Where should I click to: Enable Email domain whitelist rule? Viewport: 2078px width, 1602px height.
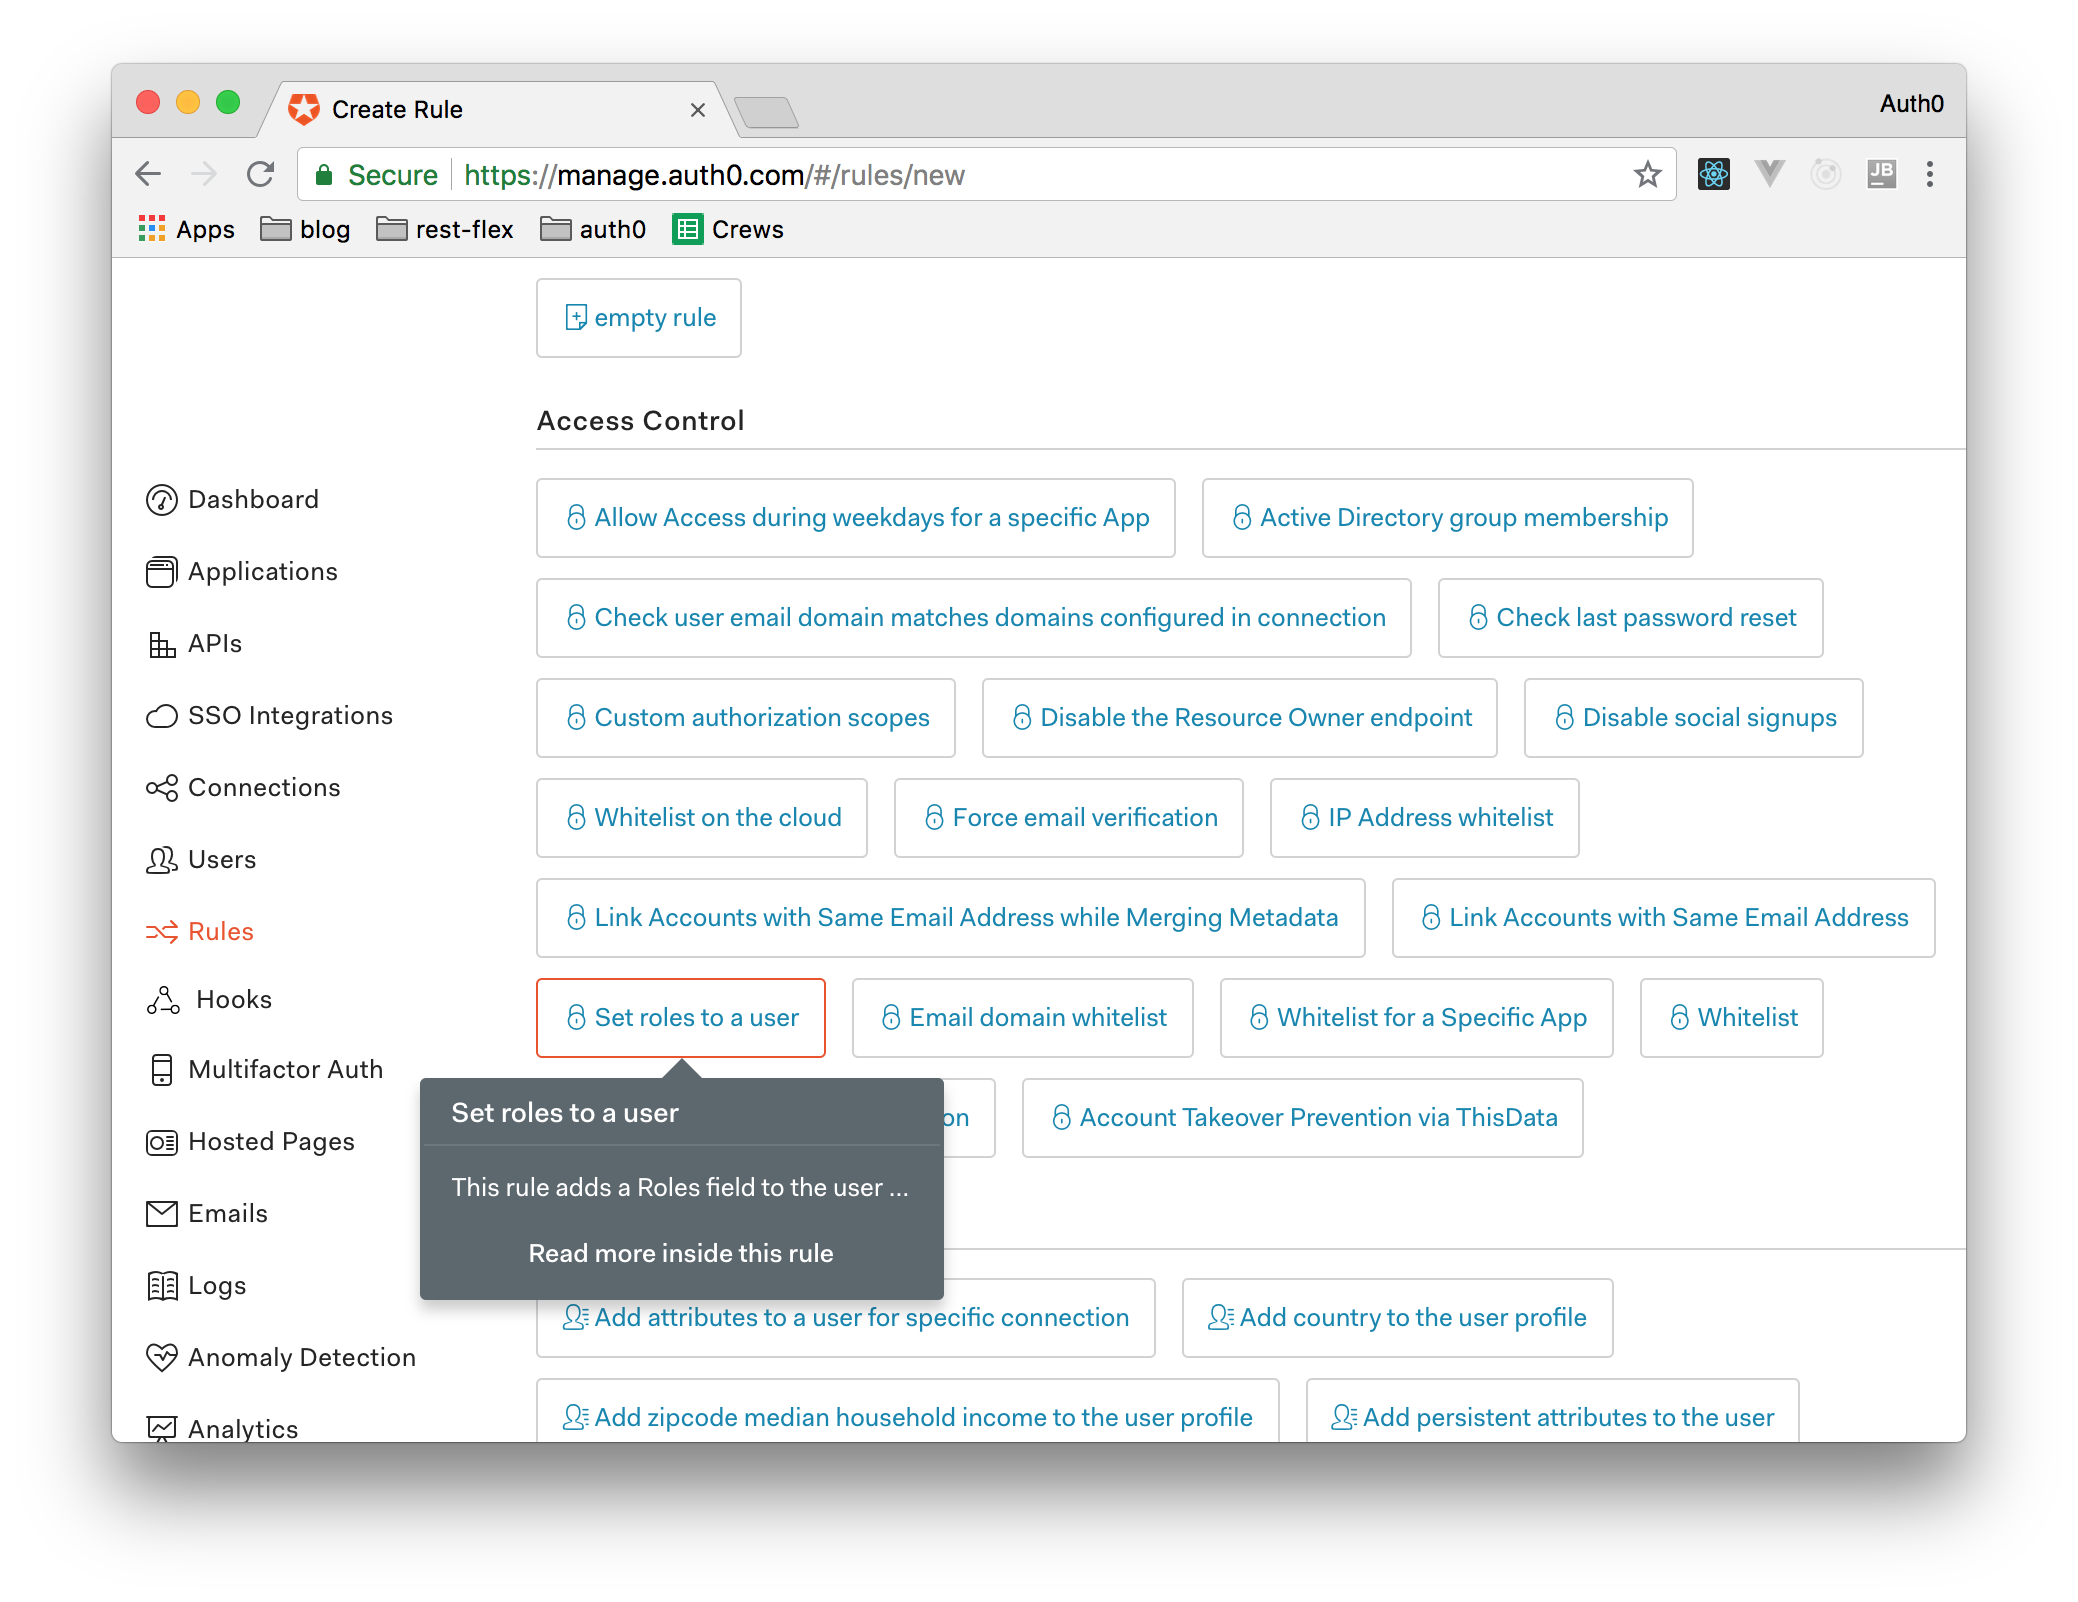coord(1023,1016)
